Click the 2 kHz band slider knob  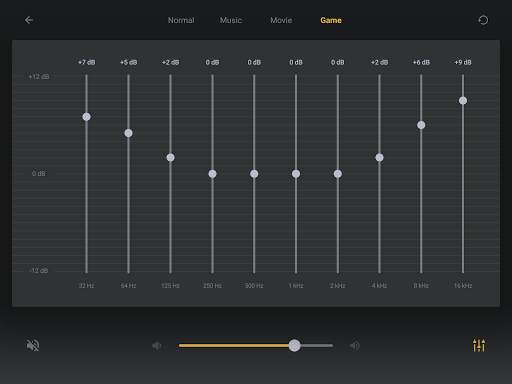338,174
